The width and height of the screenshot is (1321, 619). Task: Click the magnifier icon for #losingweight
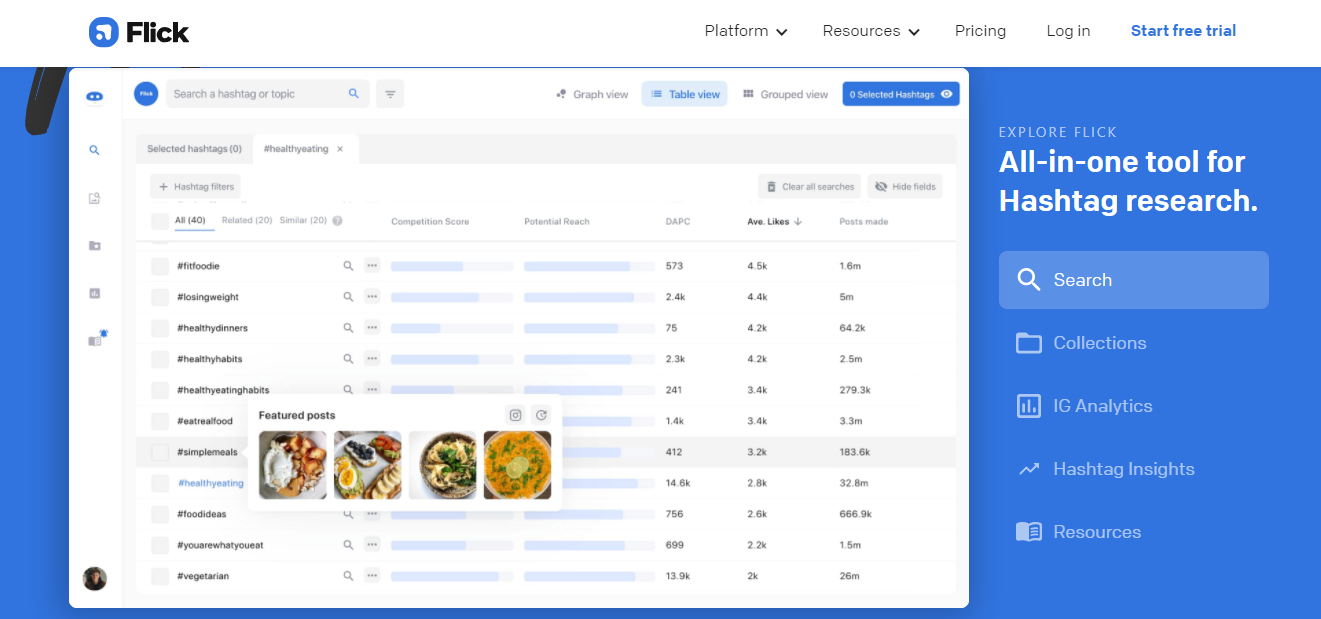click(348, 297)
